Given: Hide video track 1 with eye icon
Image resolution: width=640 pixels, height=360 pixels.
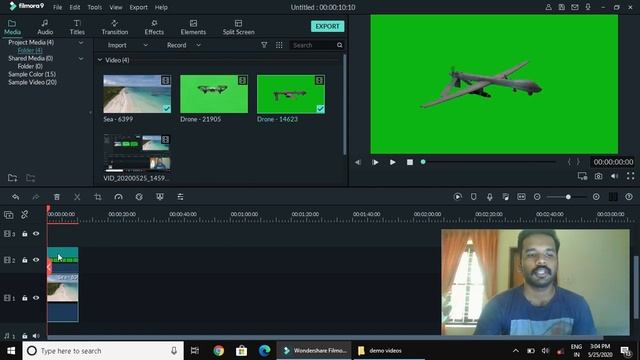Looking at the screenshot, I should tap(36, 298).
